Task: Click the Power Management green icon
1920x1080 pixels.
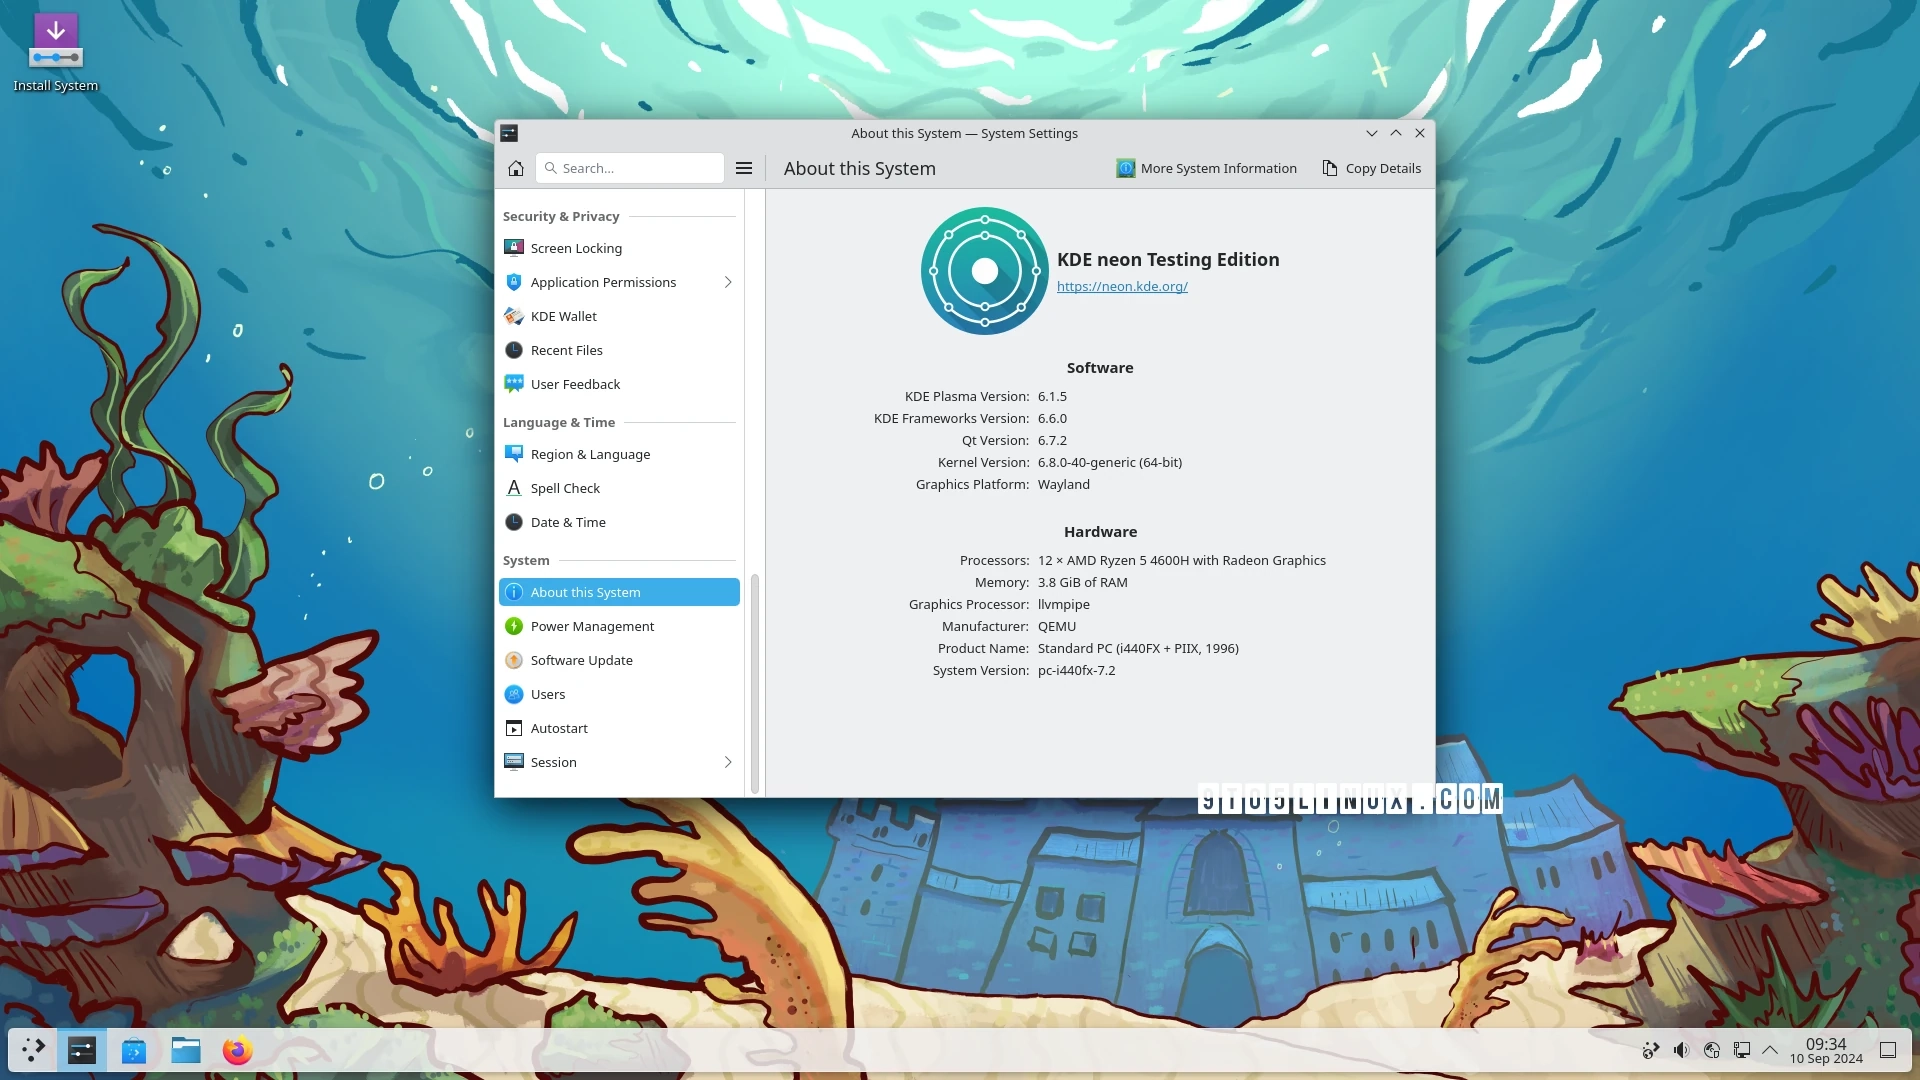Action: [514, 626]
